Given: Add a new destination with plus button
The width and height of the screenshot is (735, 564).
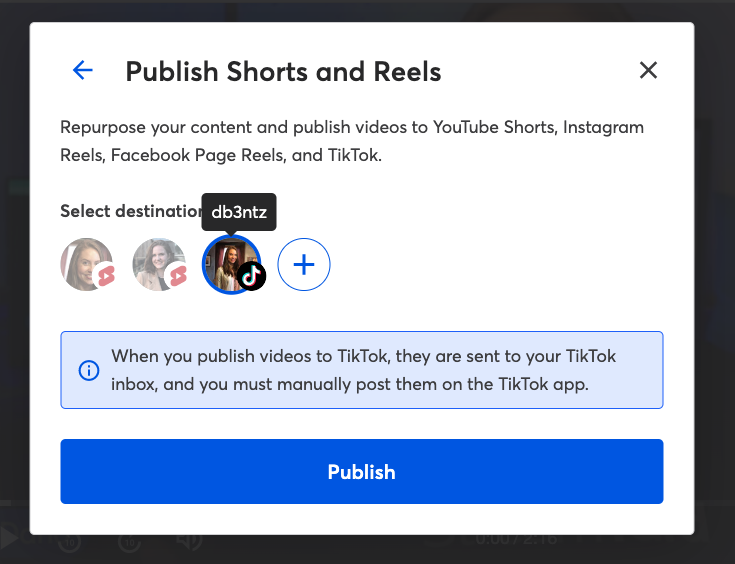Looking at the screenshot, I should [x=304, y=264].
